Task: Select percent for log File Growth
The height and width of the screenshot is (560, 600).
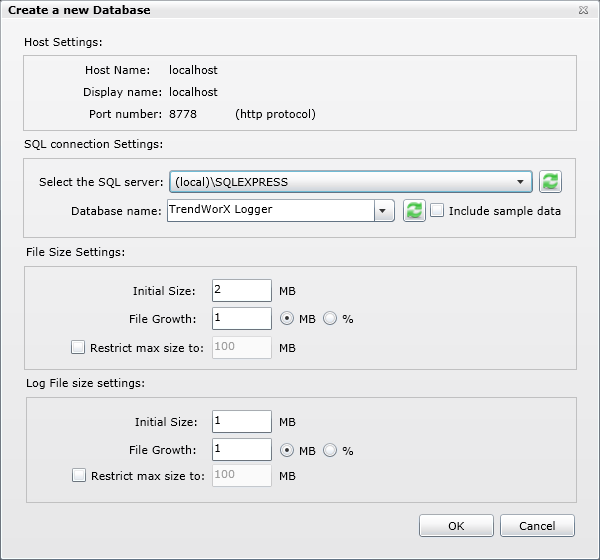Action: click(x=330, y=450)
